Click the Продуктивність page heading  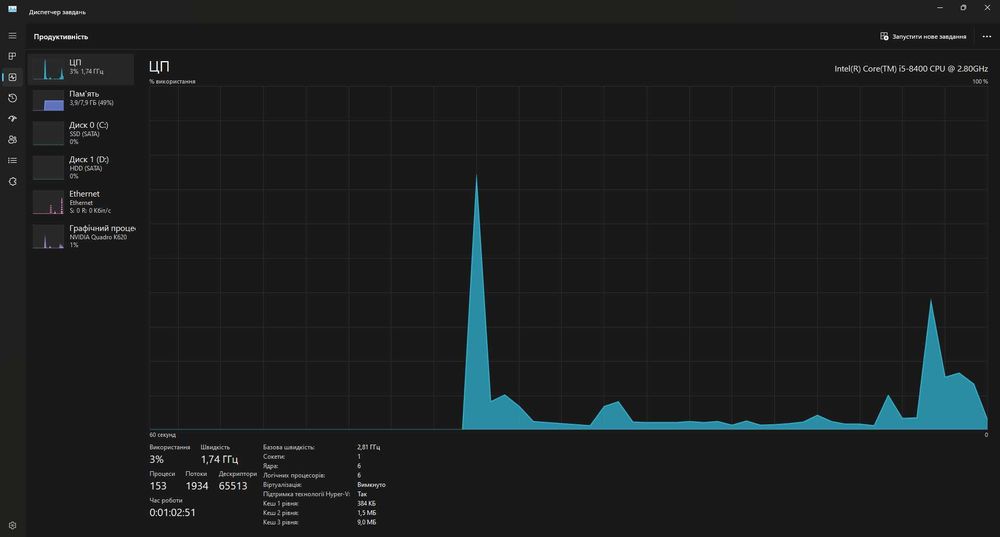[61, 37]
